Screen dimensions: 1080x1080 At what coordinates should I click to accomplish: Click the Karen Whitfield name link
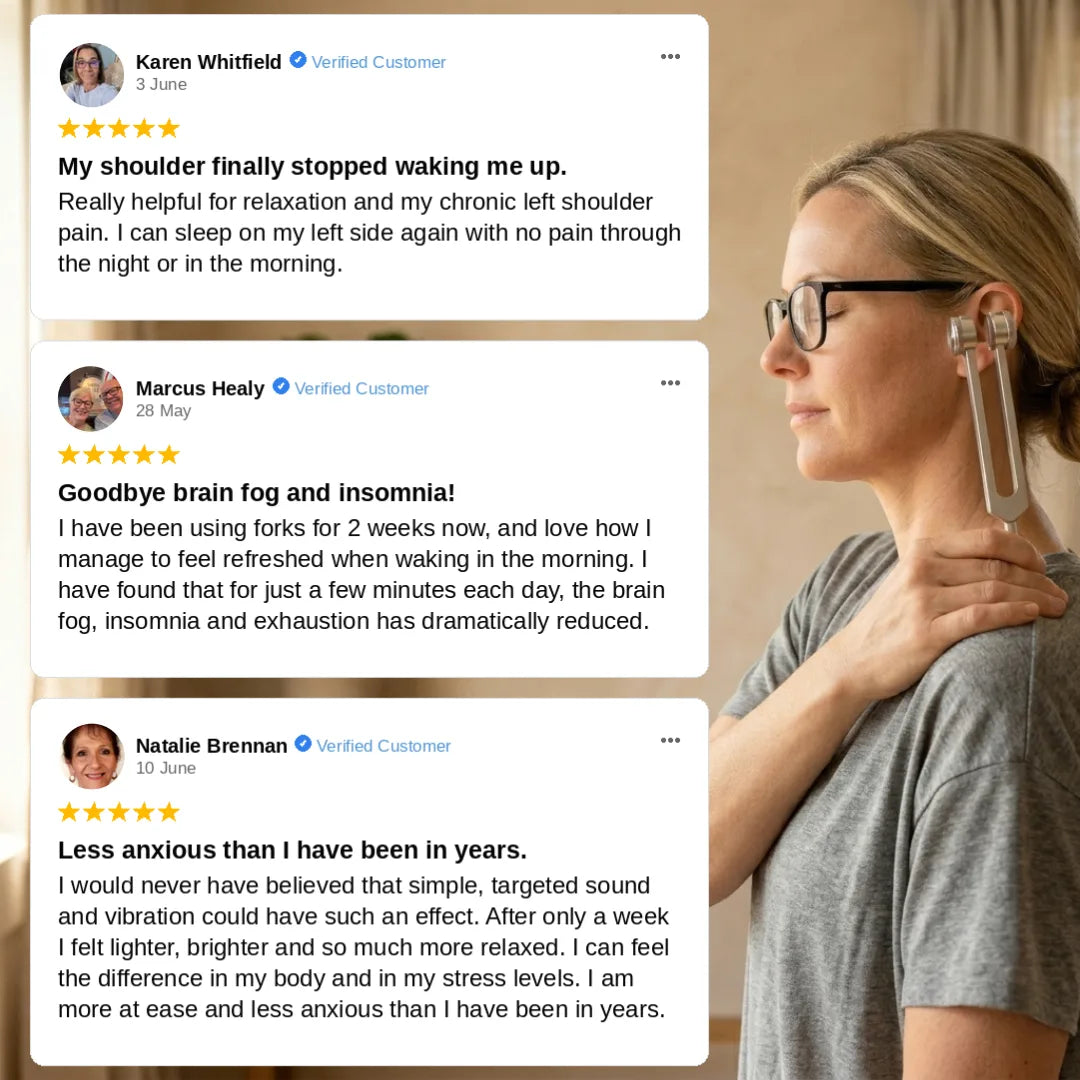click(209, 62)
